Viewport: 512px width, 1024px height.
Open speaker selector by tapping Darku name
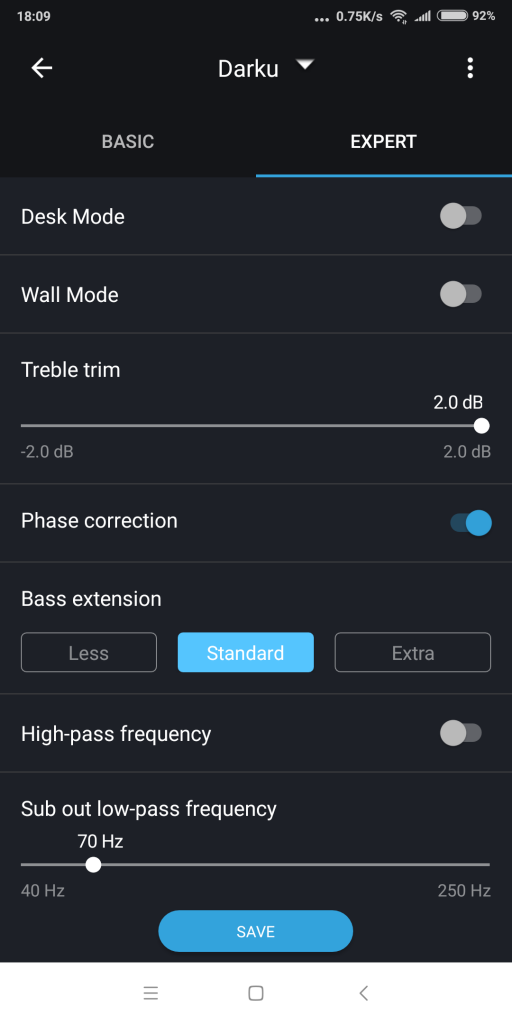pos(248,69)
